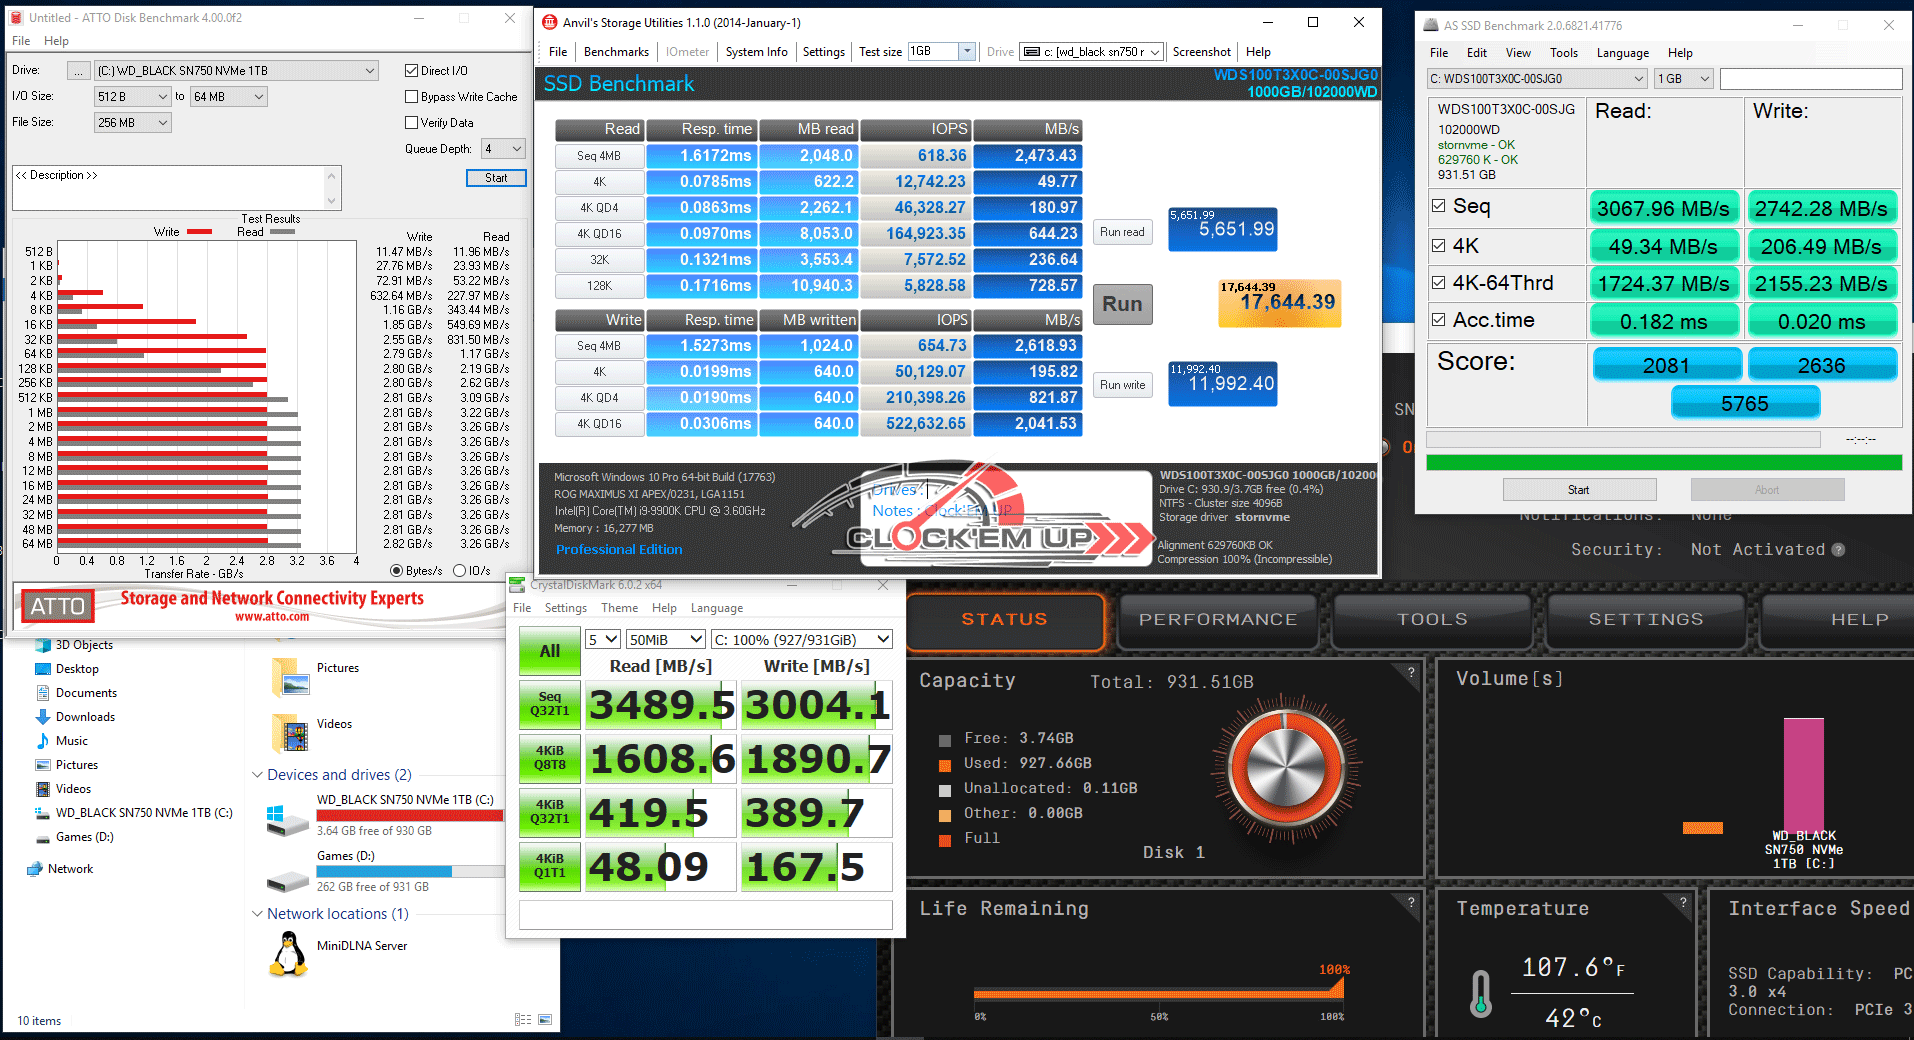Image resolution: width=1914 pixels, height=1040 pixels.
Task: Select the IO/s radio button
Action: 460,571
